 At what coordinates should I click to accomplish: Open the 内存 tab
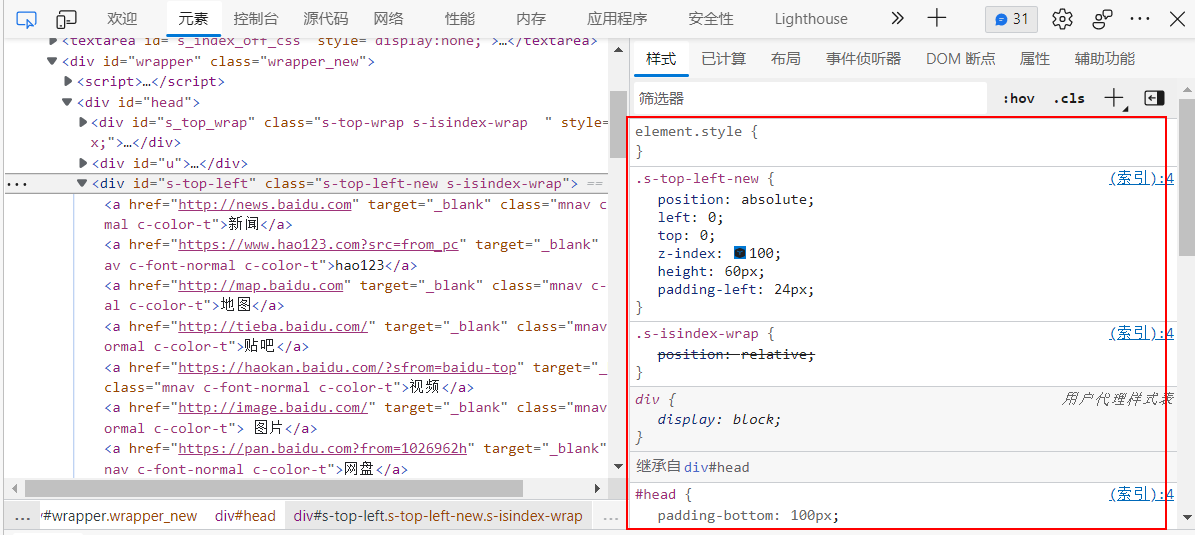530,19
